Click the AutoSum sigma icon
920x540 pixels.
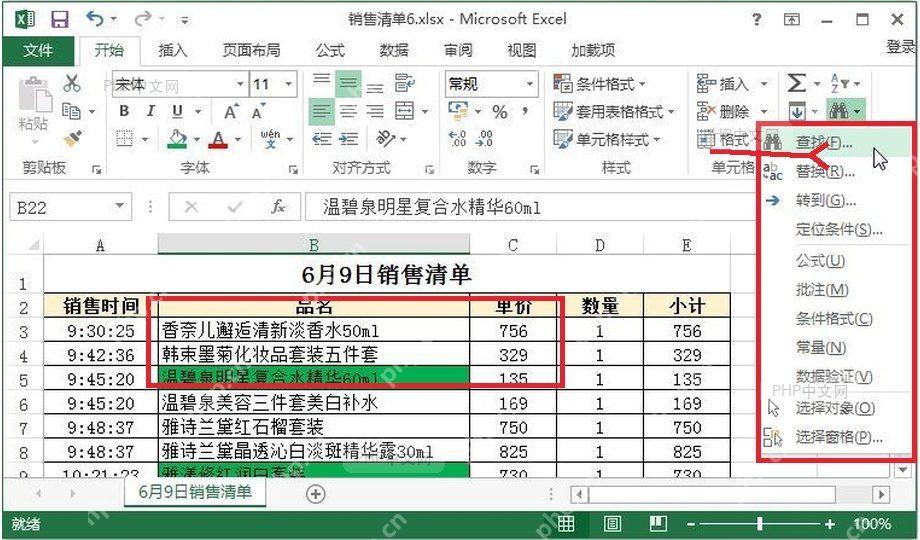(796, 83)
